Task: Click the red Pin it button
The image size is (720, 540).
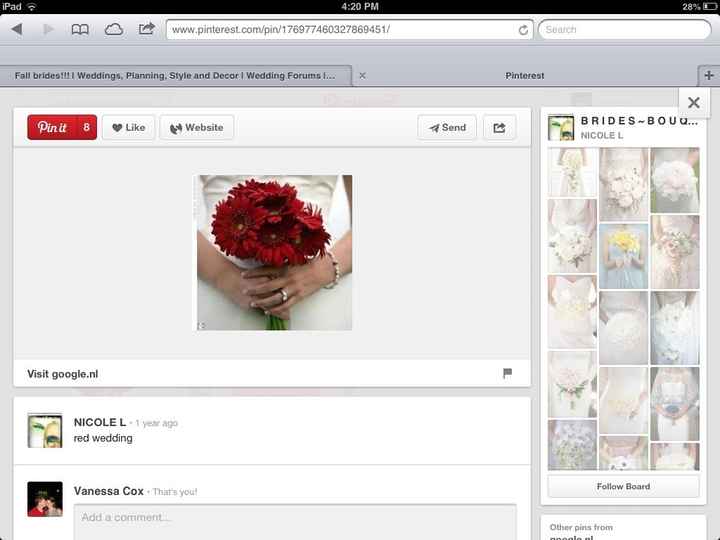Action: tap(52, 127)
